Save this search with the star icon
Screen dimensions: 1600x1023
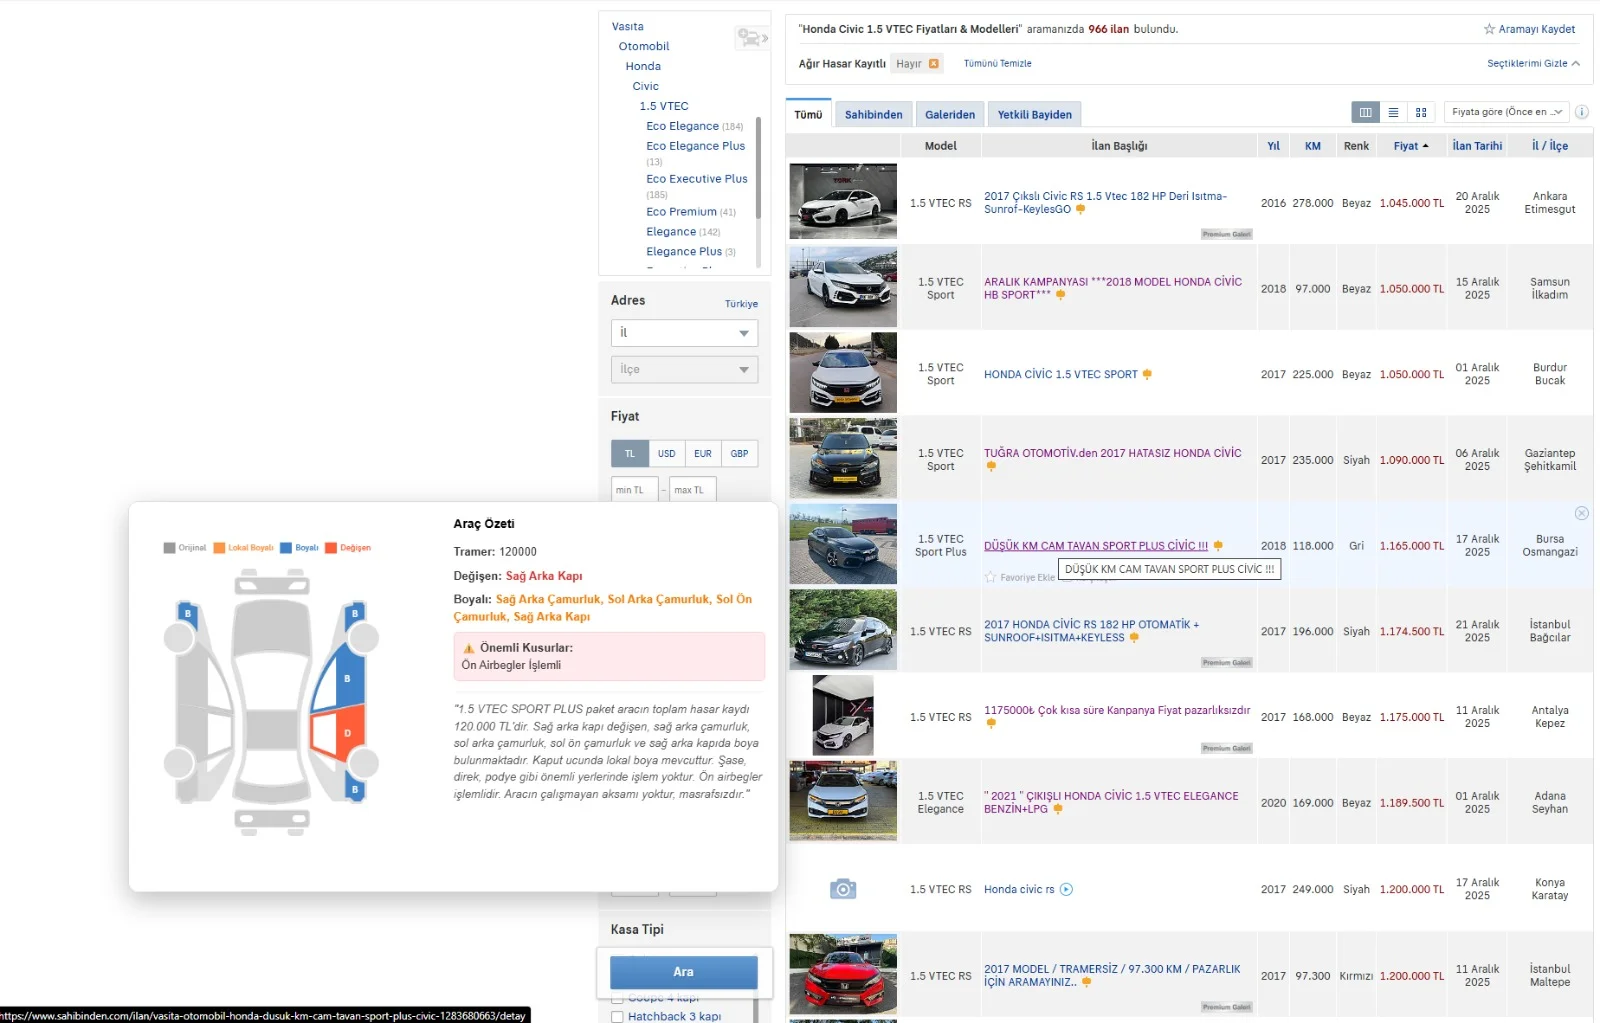(1489, 29)
